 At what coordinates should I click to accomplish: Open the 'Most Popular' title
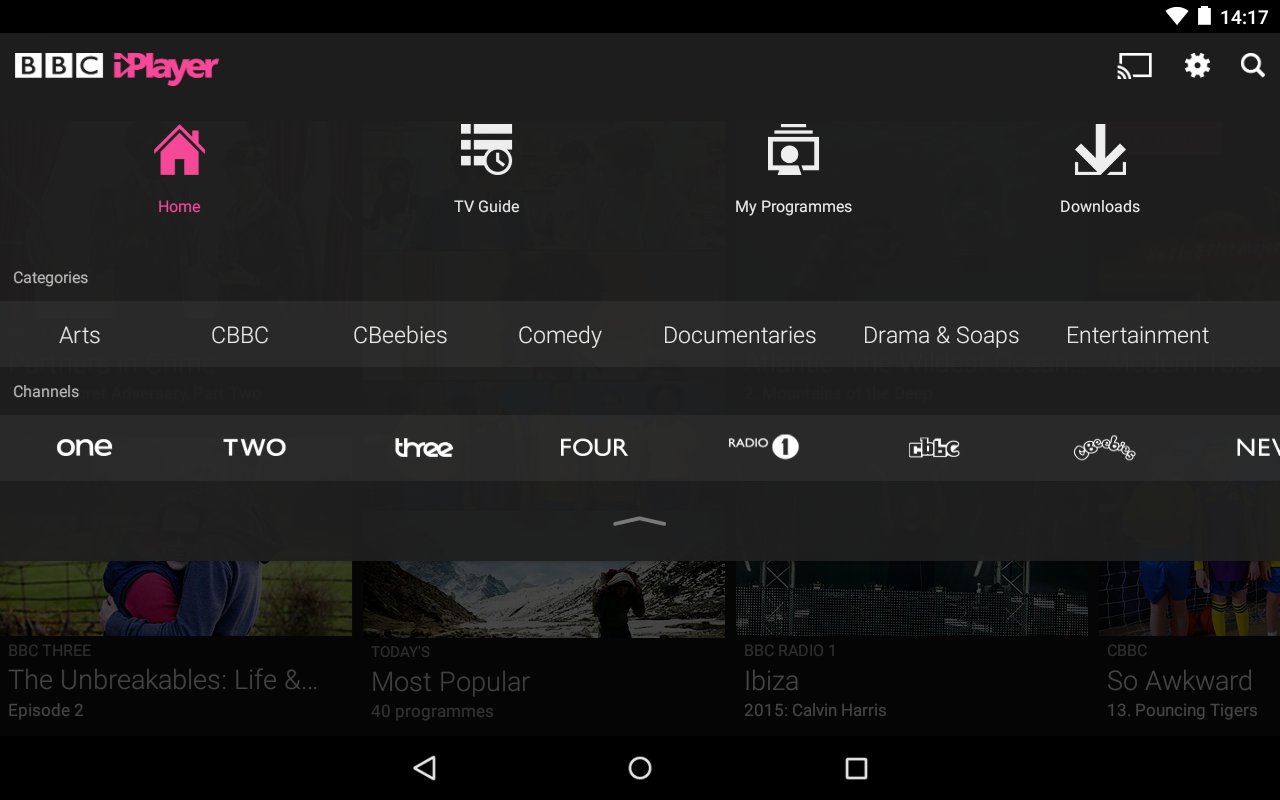[450, 682]
